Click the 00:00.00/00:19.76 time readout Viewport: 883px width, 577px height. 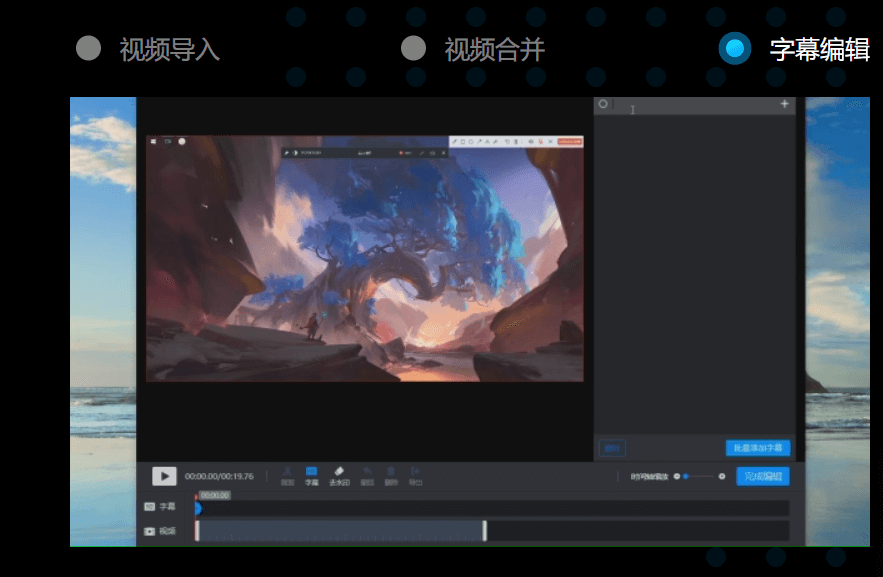219,476
